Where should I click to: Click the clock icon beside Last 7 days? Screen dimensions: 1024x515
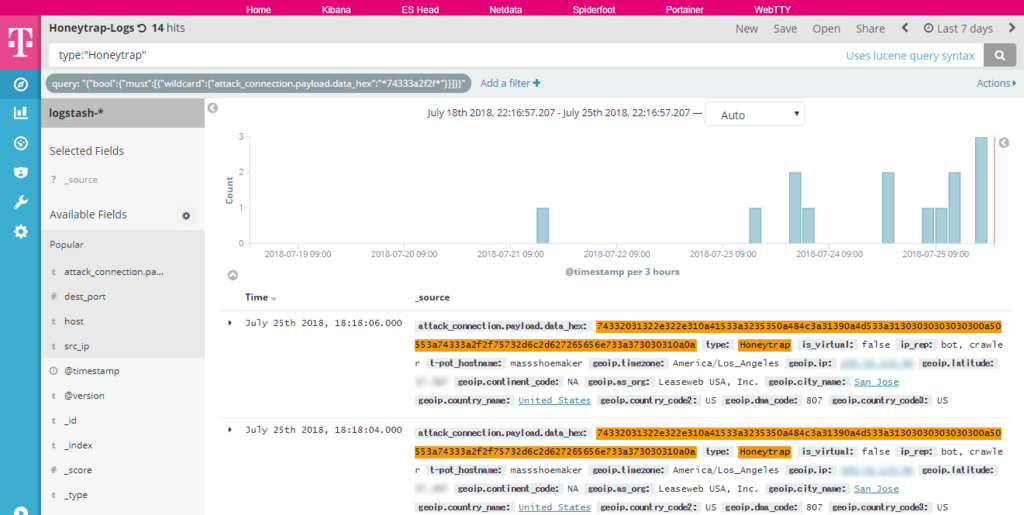click(929, 28)
